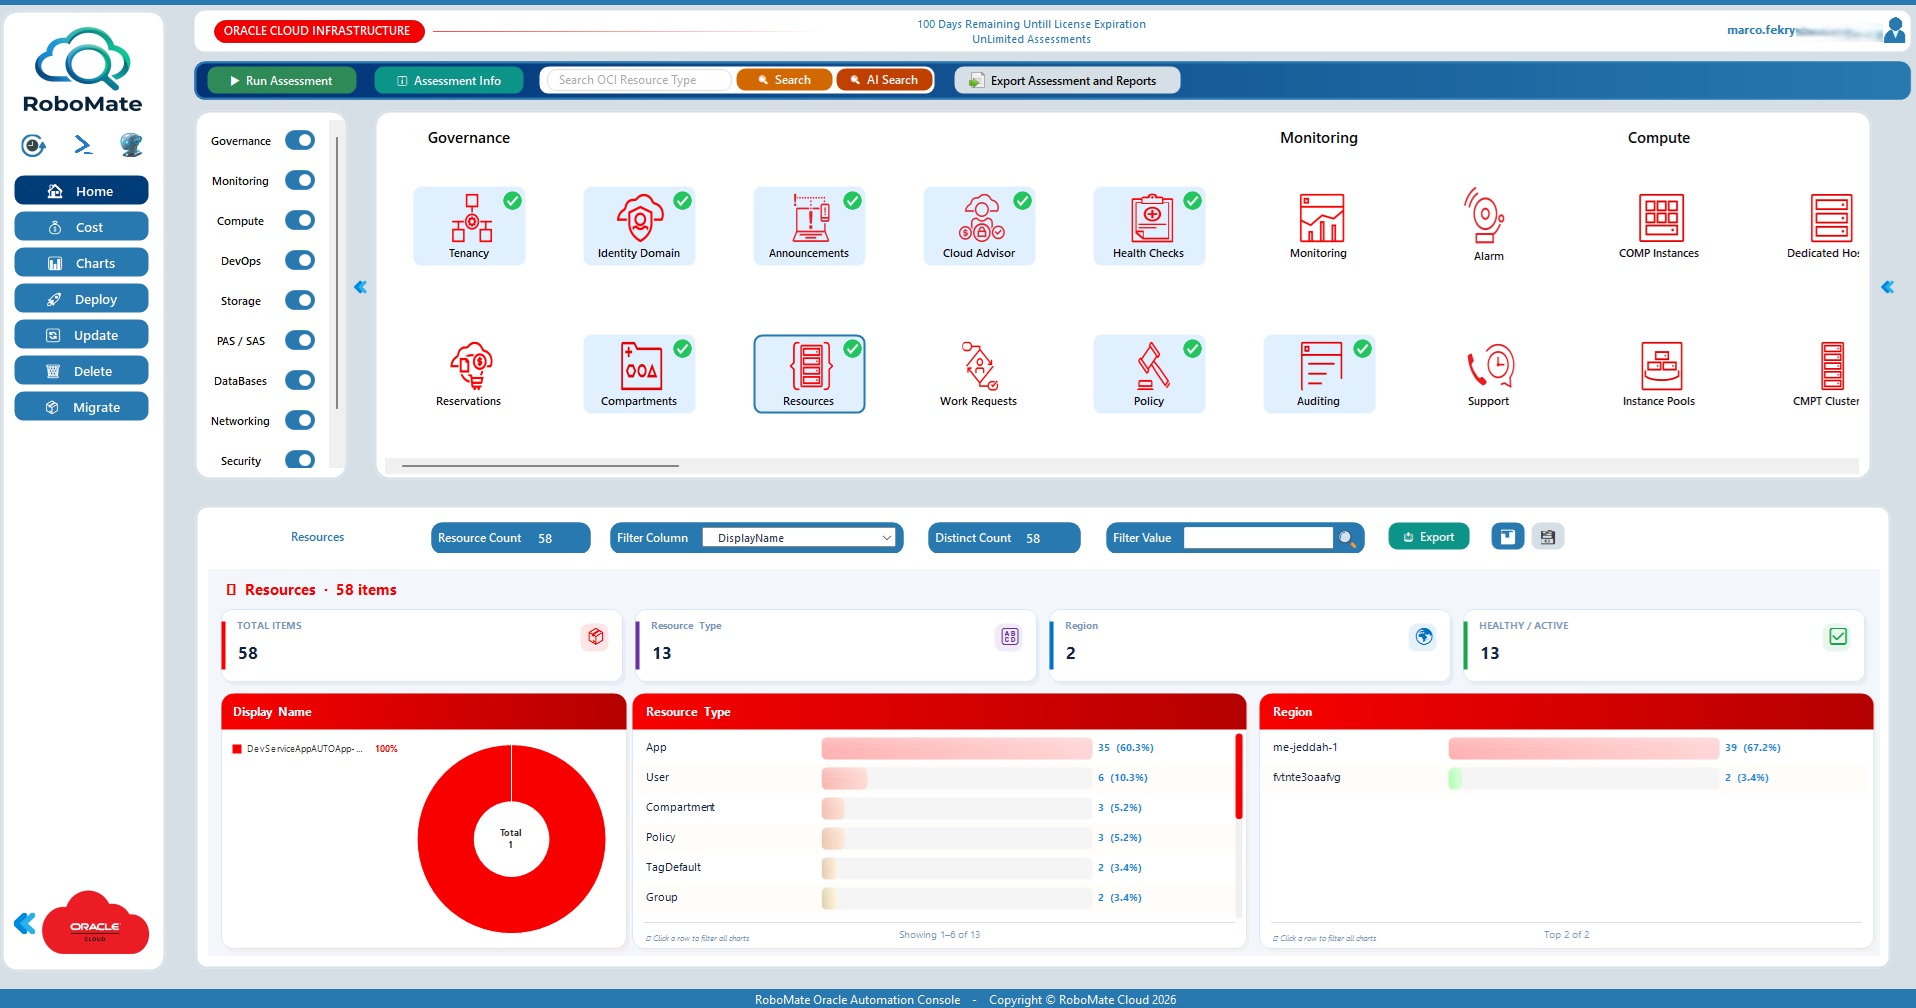The image size is (1916, 1008).
Task: Select the 'me-jeddah-1' region row
Action: [1565, 747]
